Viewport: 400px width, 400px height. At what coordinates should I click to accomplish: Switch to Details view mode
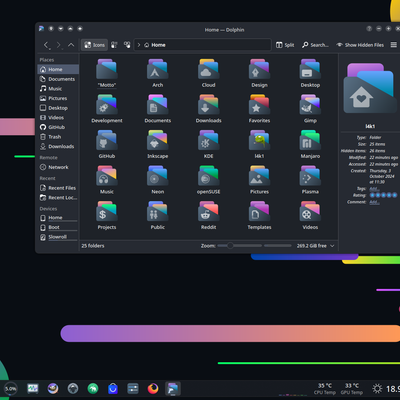tap(127, 45)
